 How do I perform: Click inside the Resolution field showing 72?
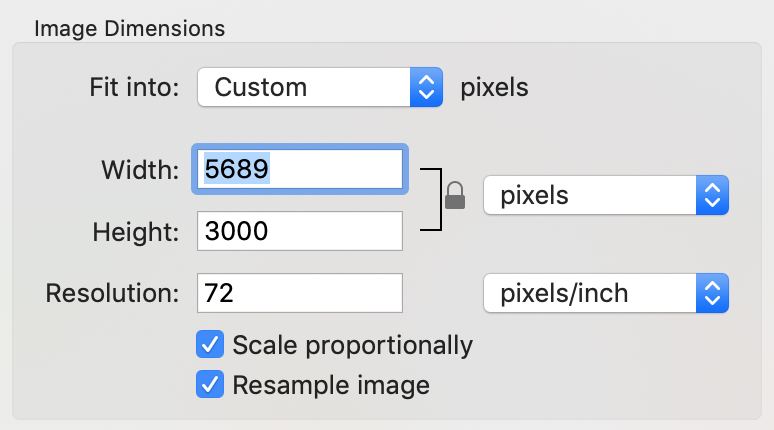pyautogui.click(x=300, y=293)
